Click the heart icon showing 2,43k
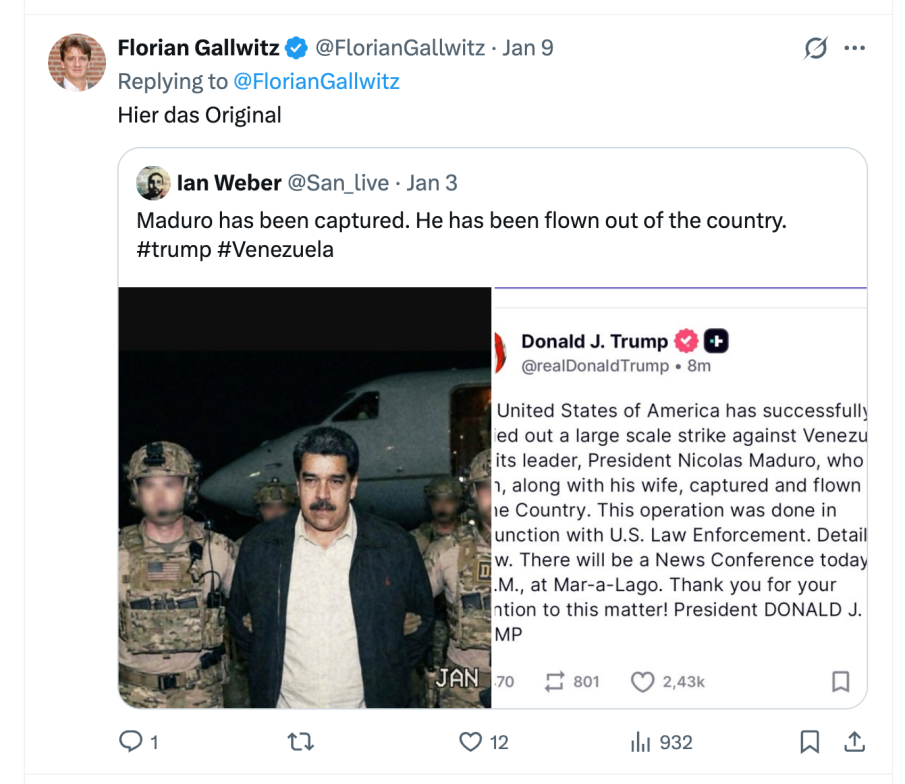This screenshot has width=905, height=784. coord(642,681)
